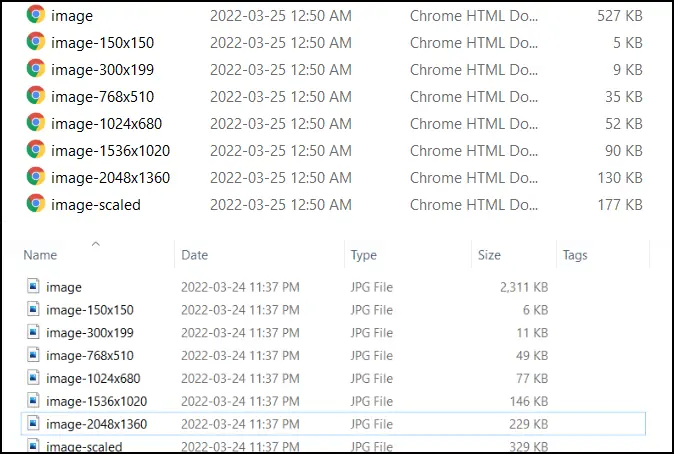Viewport: 674px width, 454px height.
Task: Click the JPG icon of the 2,311 KB image file
Action: 33,287
